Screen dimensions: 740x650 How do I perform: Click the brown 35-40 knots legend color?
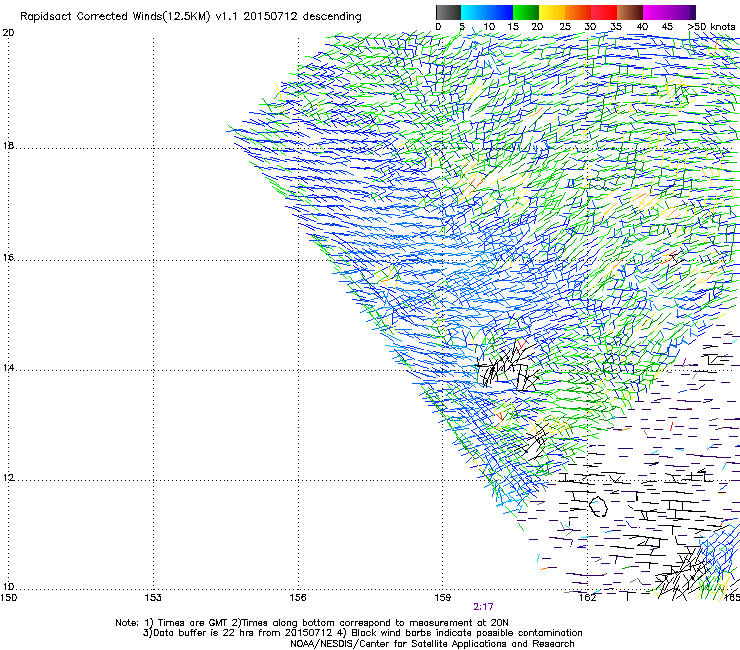click(x=630, y=12)
